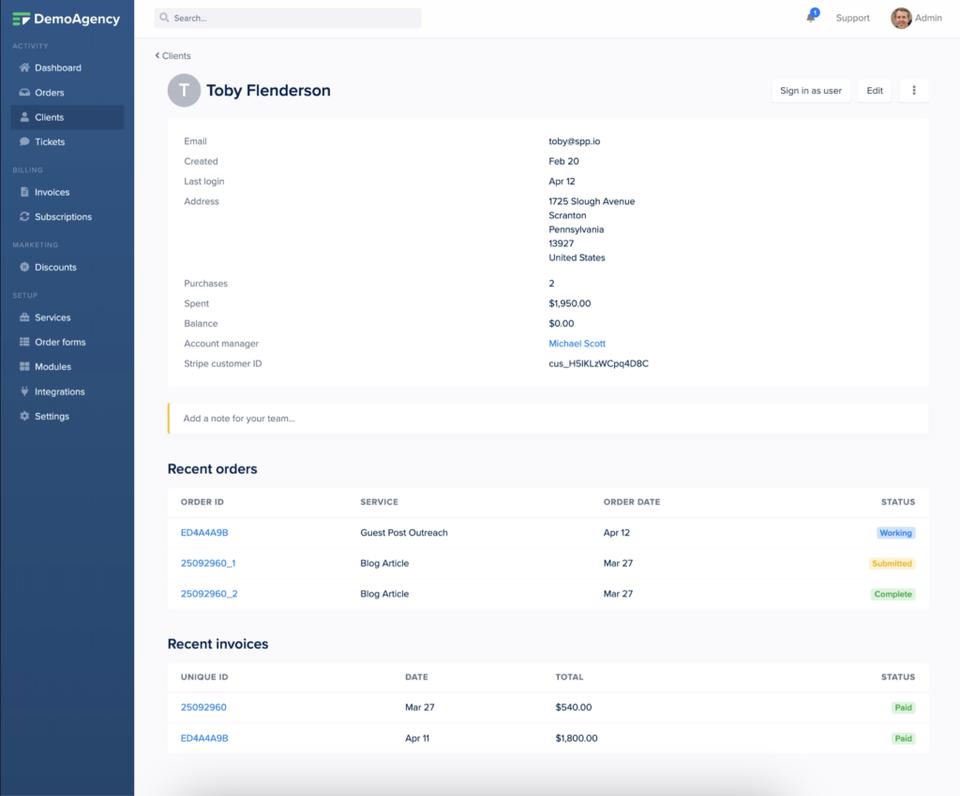Open order 25092960_2
Image resolution: width=960 pixels, height=796 pixels.
tap(209, 593)
